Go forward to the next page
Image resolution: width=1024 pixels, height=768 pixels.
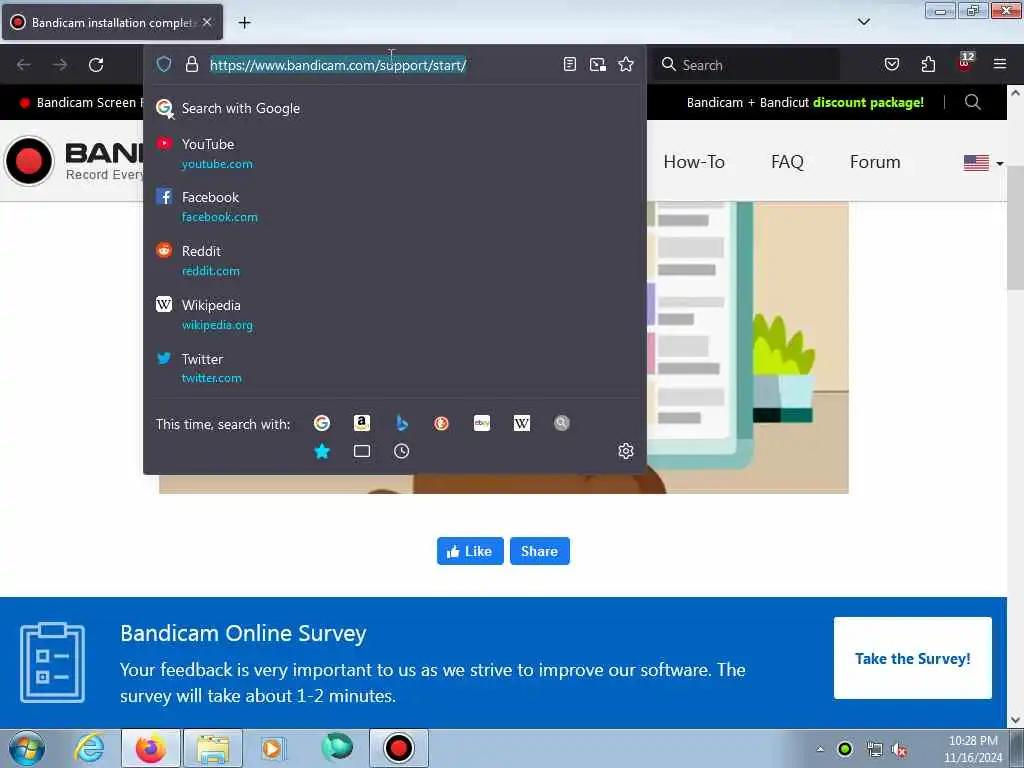60,65
